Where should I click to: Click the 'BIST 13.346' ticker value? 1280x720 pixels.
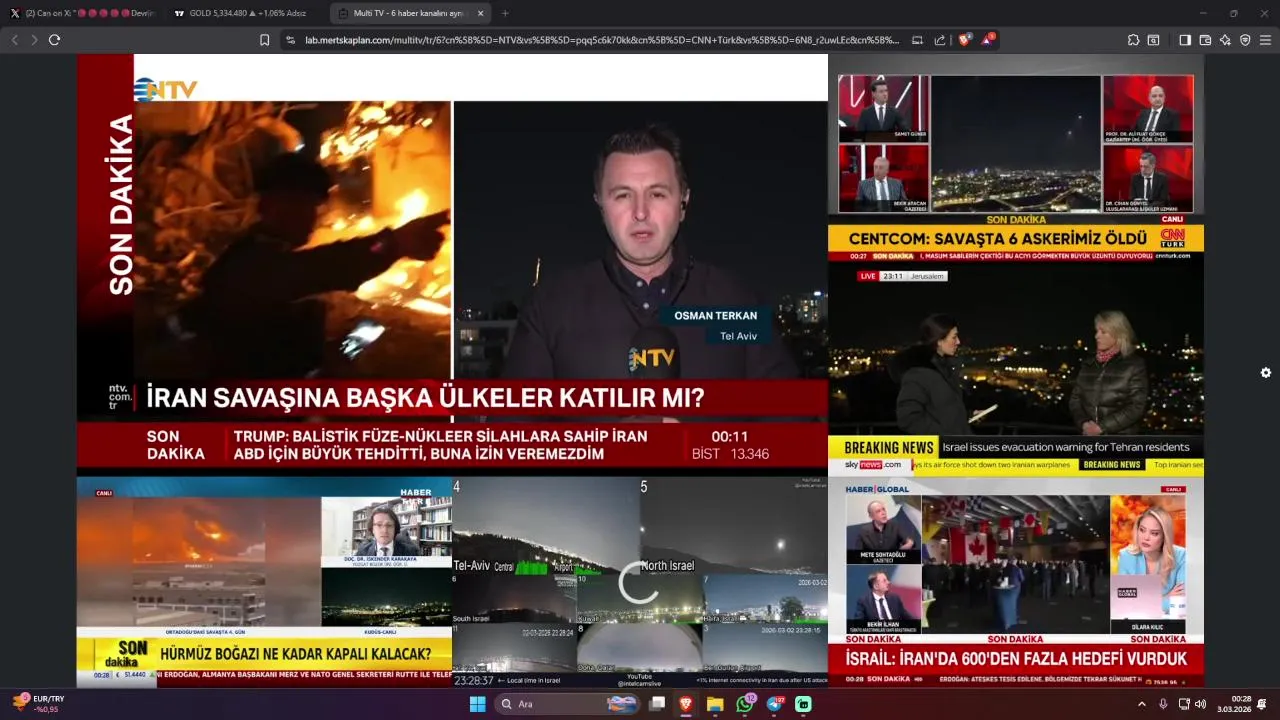pyautogui.click(x=730, y=454)
